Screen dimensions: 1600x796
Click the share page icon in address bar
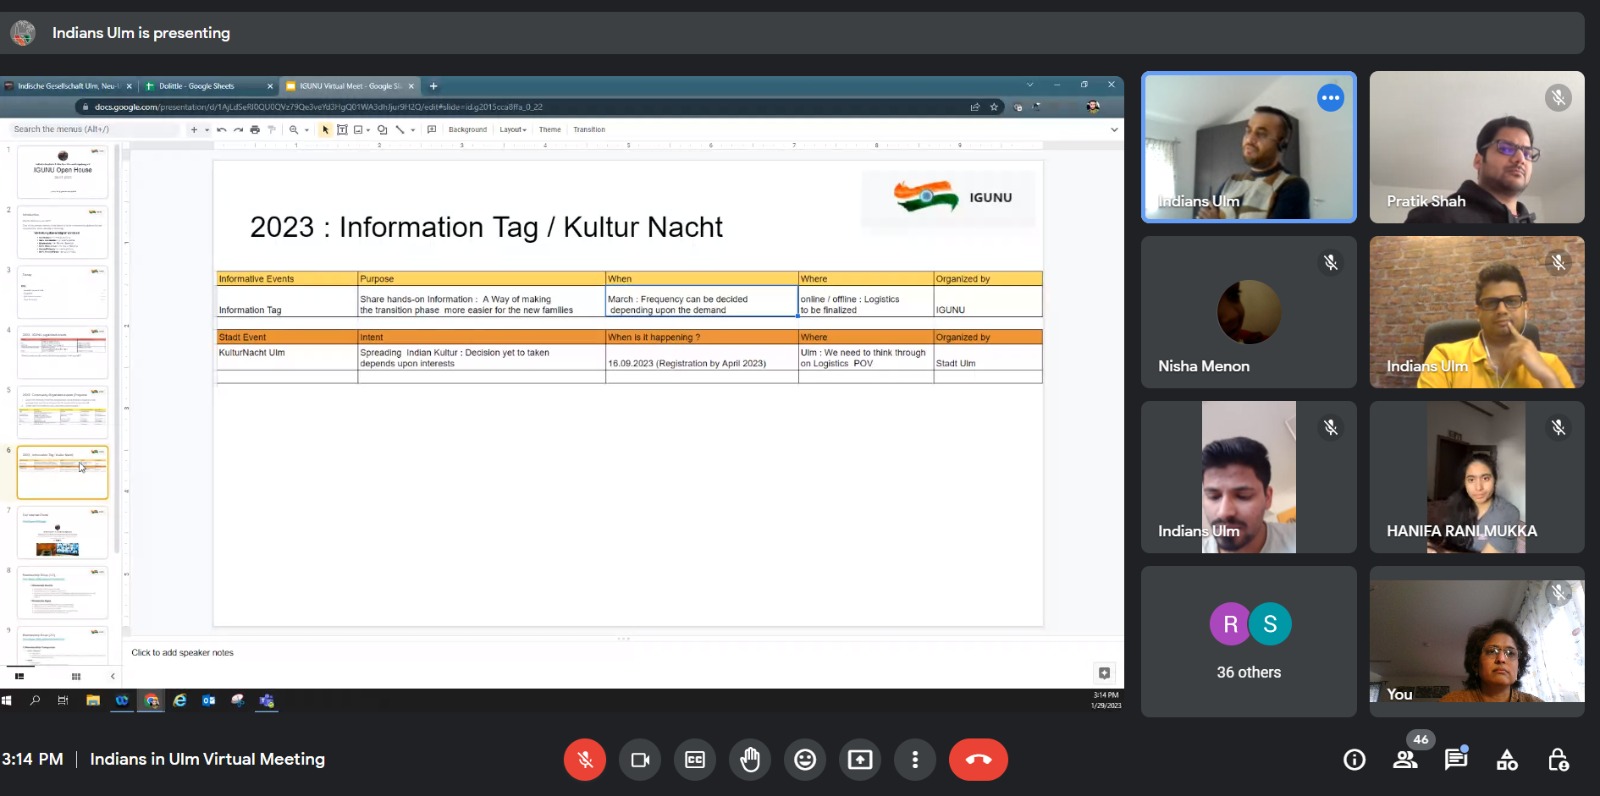[x=975, y=107]
